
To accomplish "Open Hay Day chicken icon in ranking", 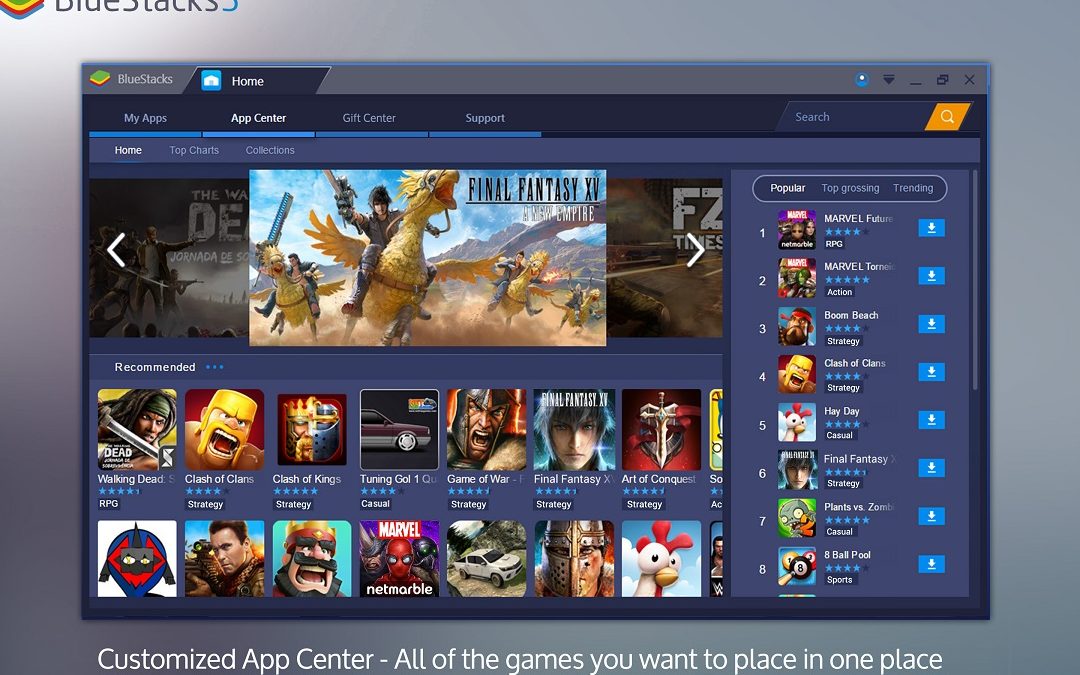I will [797, 422].
